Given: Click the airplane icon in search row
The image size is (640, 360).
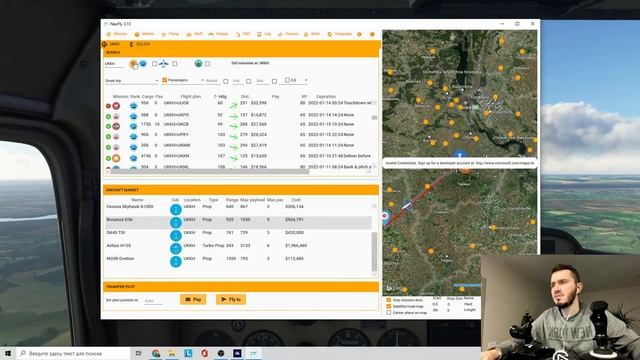Looking at the screenshot, I should pos(164,63).
